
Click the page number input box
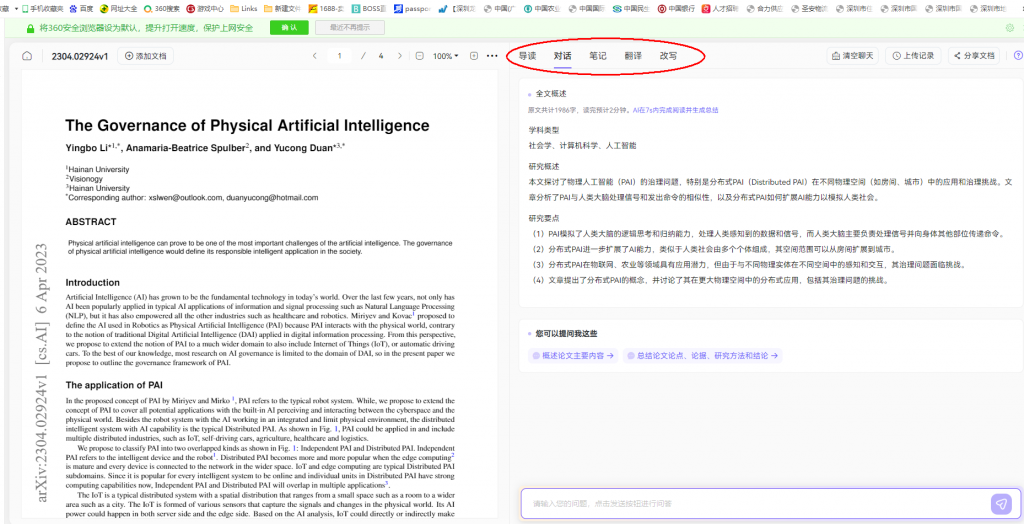point(340,56)
